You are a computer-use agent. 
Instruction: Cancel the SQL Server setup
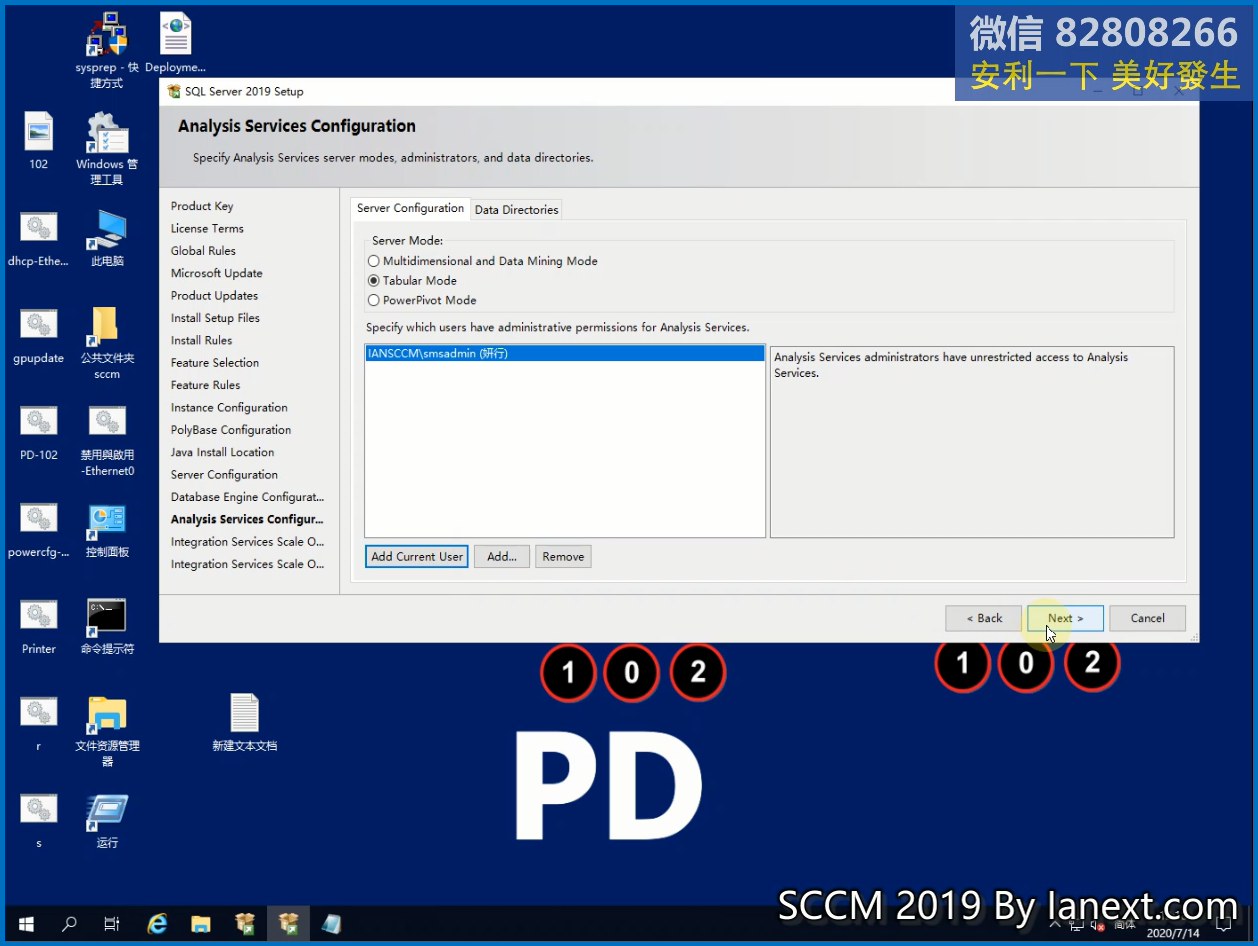pyautogui.click(x=1147, y=618)
